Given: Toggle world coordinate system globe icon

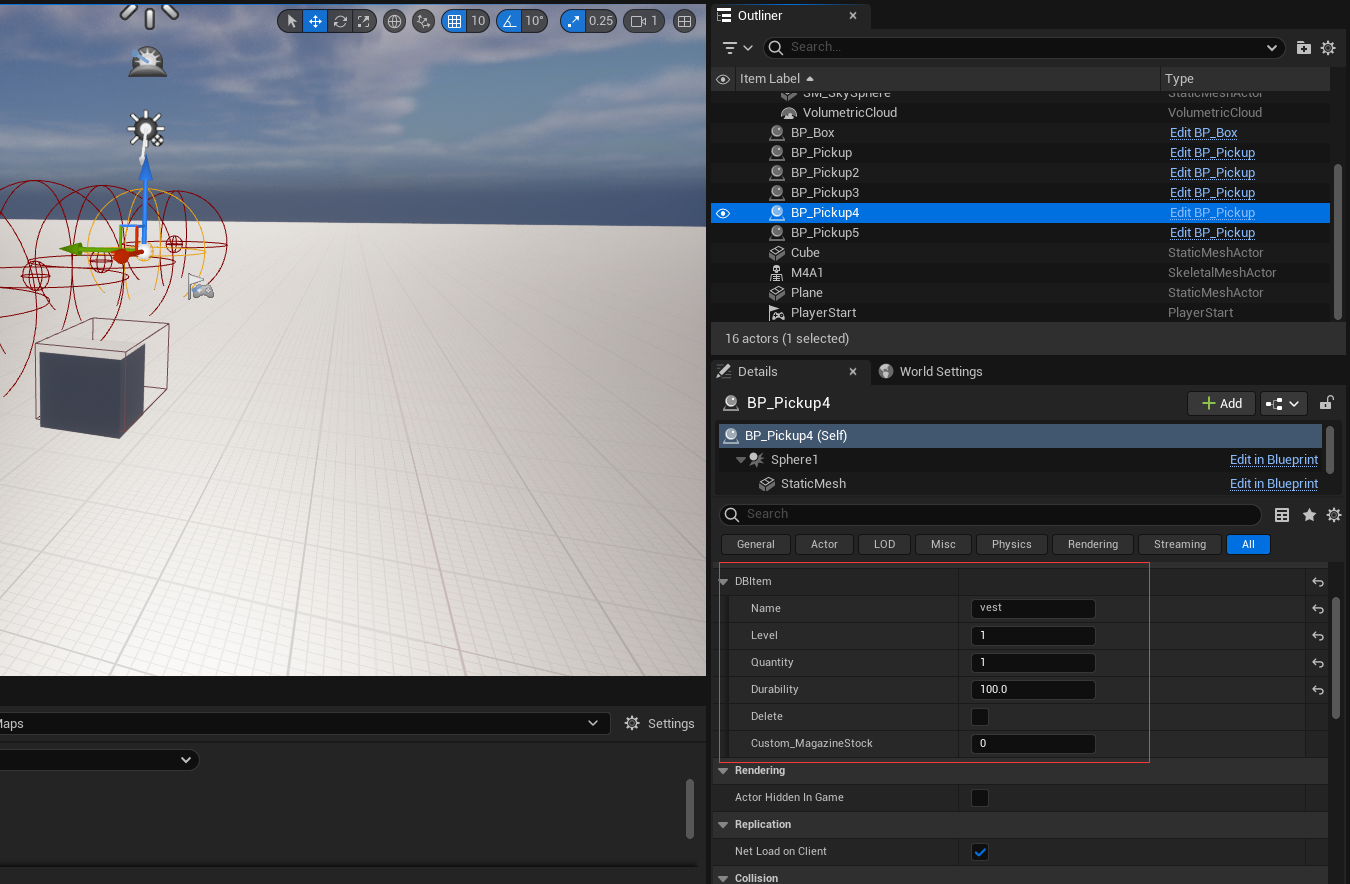Looking at the screenshot, I should pos(395,21).
